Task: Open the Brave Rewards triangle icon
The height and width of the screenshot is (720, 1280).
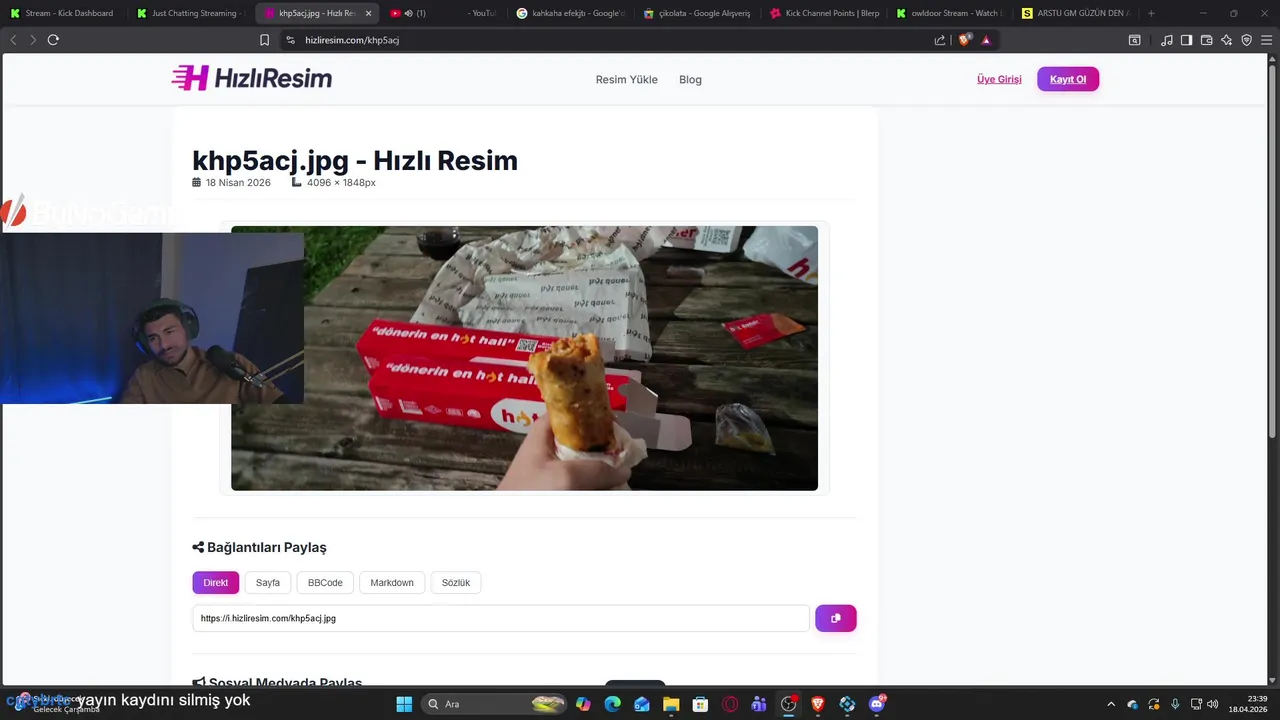Action: (x=986, y=40)
